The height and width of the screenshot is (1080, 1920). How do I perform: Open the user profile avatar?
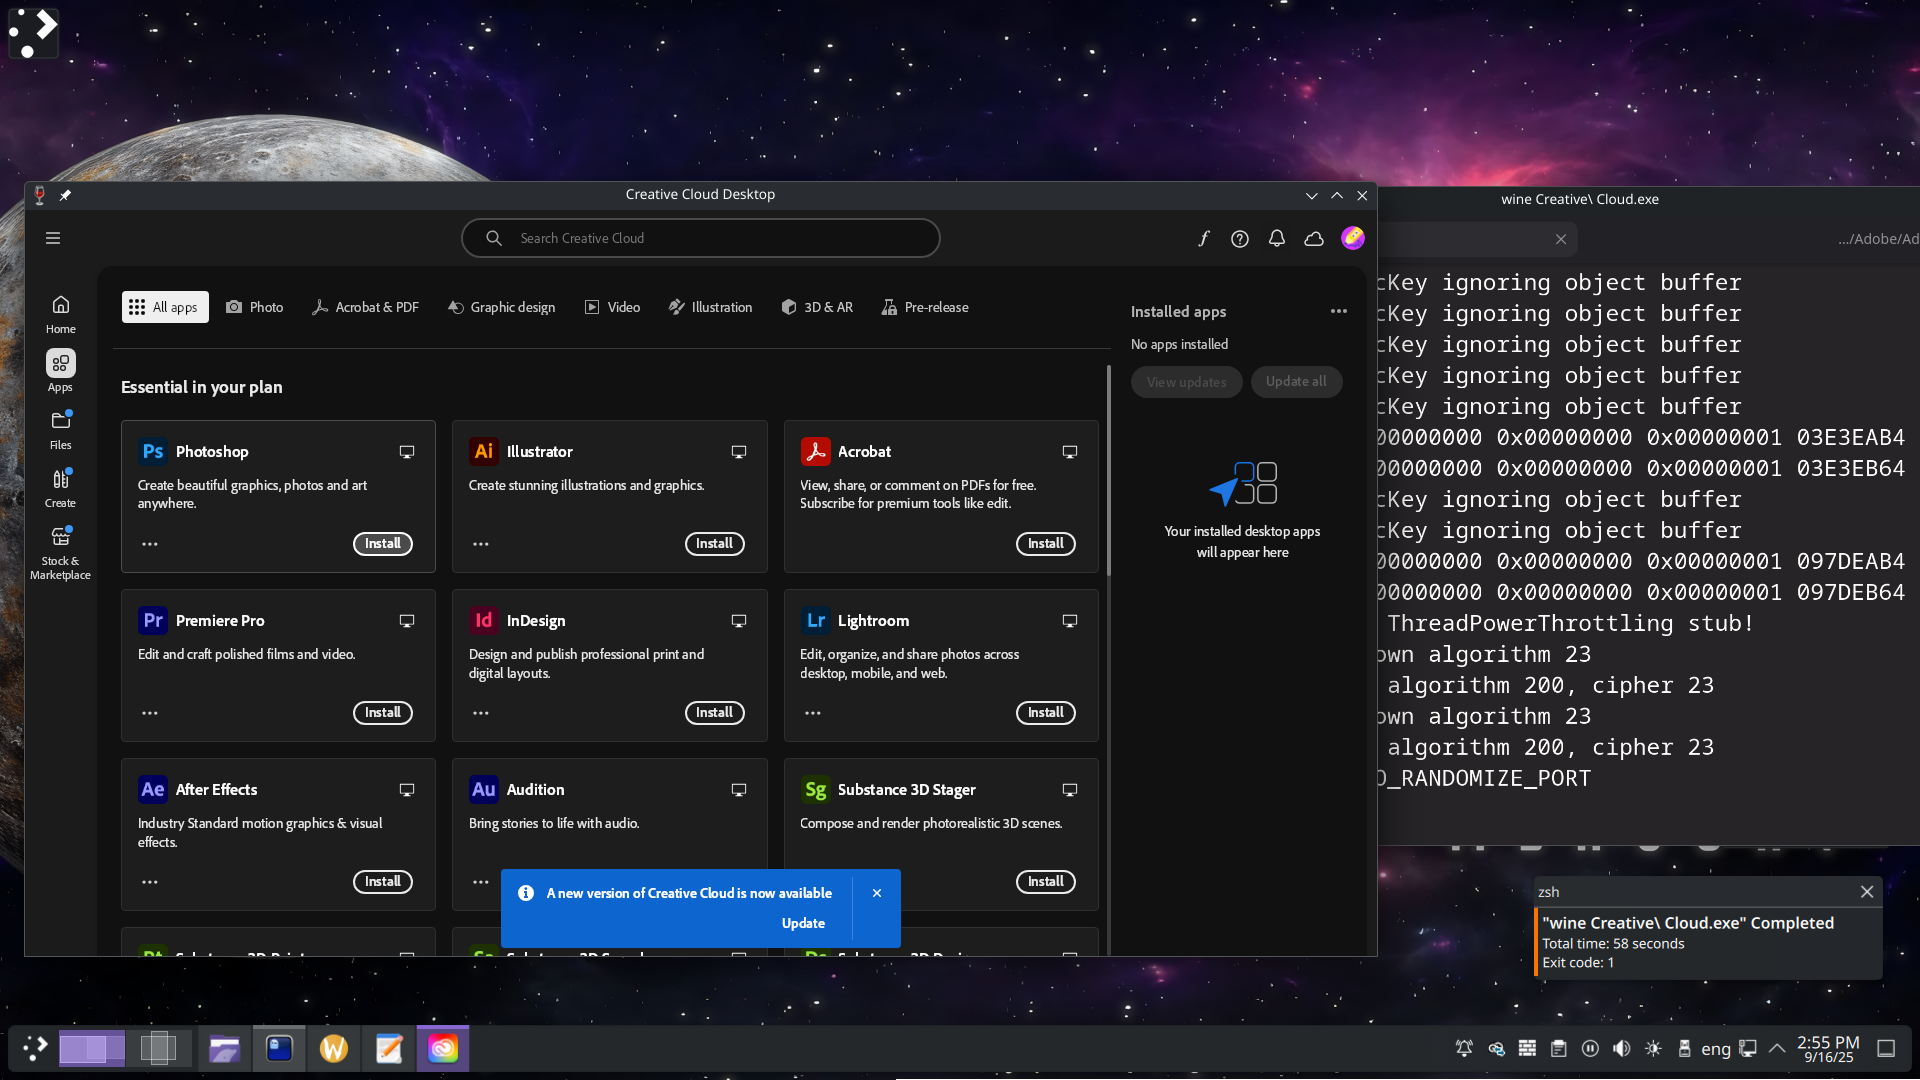(1352, 238)
